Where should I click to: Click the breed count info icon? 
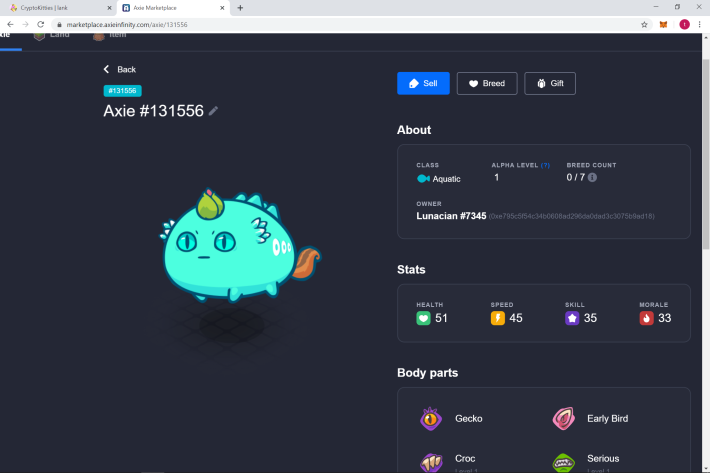pyautogui.click(x=592, y=177)
